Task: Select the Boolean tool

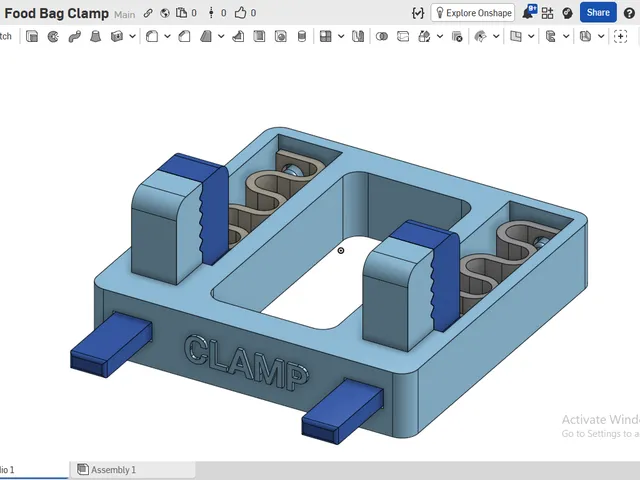Action: point(382,37)
